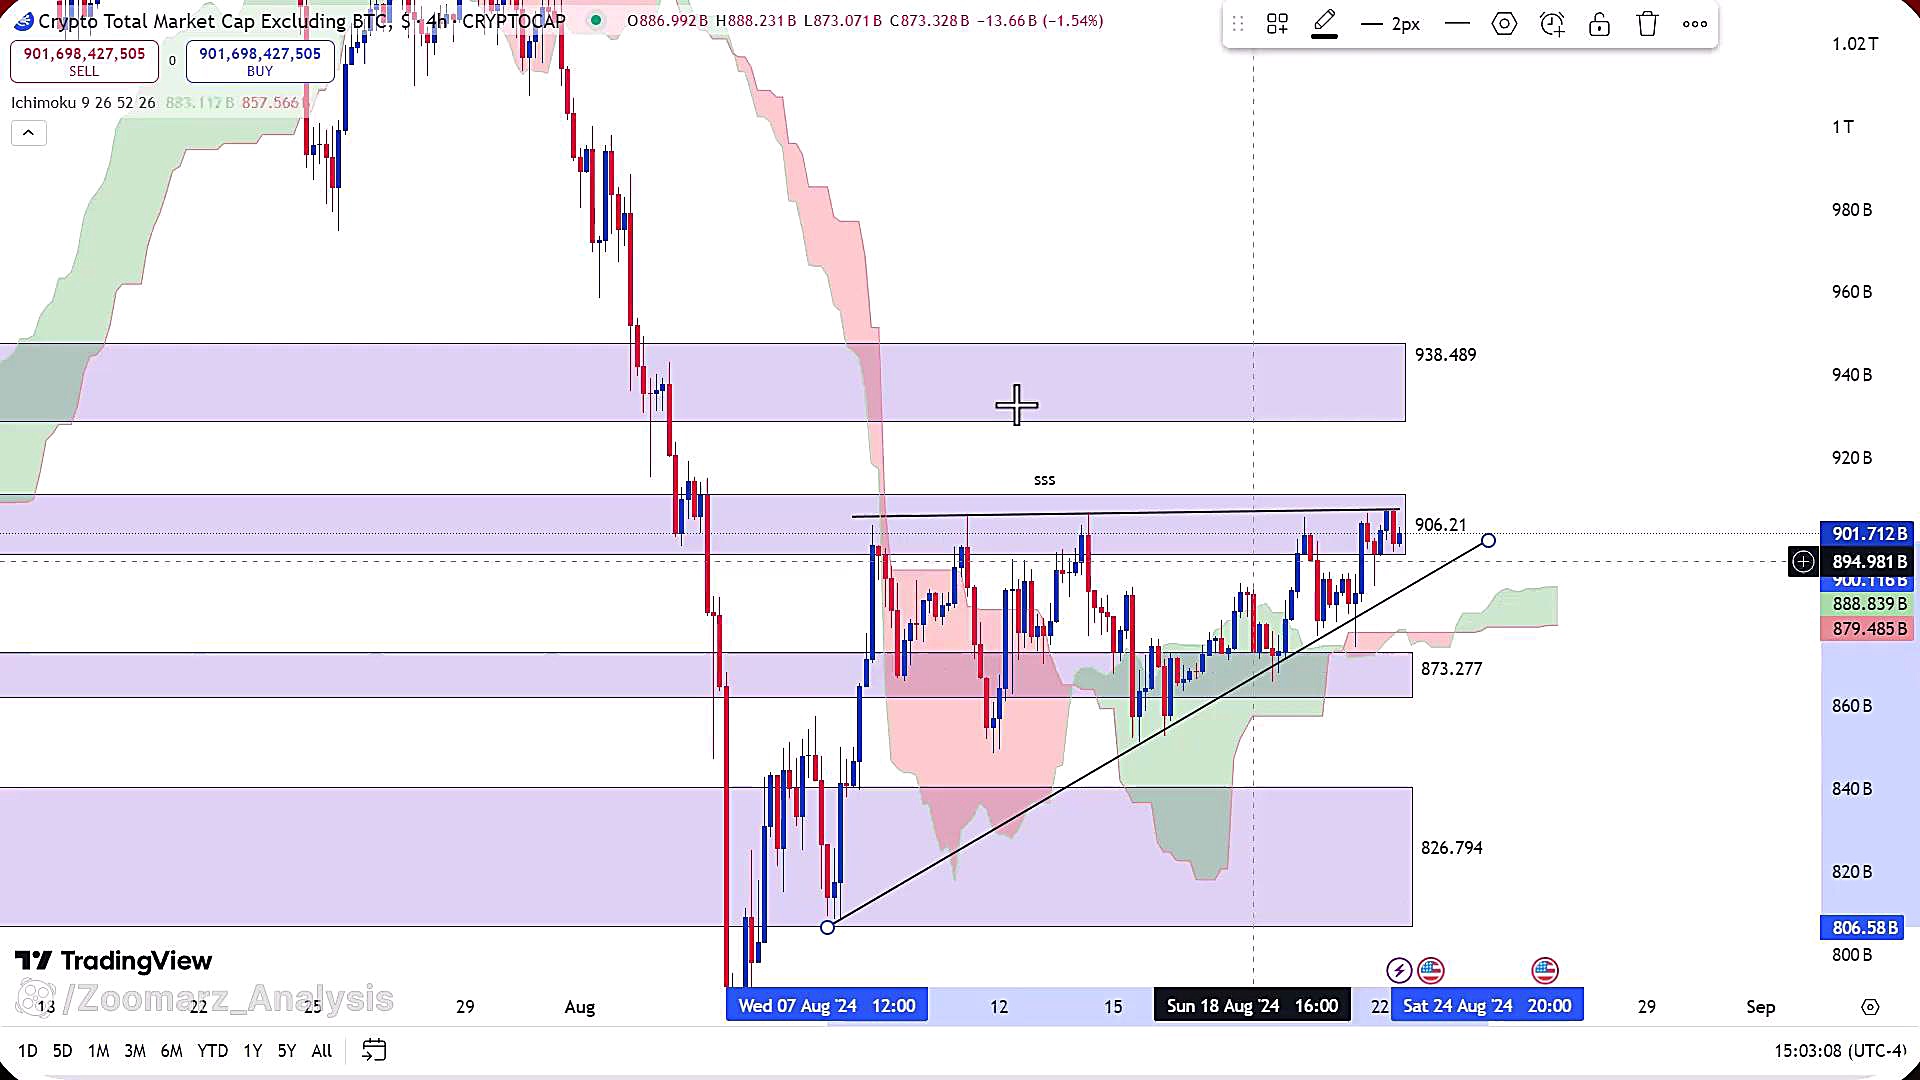Click trendline lower anchor point

click(827, 927)
